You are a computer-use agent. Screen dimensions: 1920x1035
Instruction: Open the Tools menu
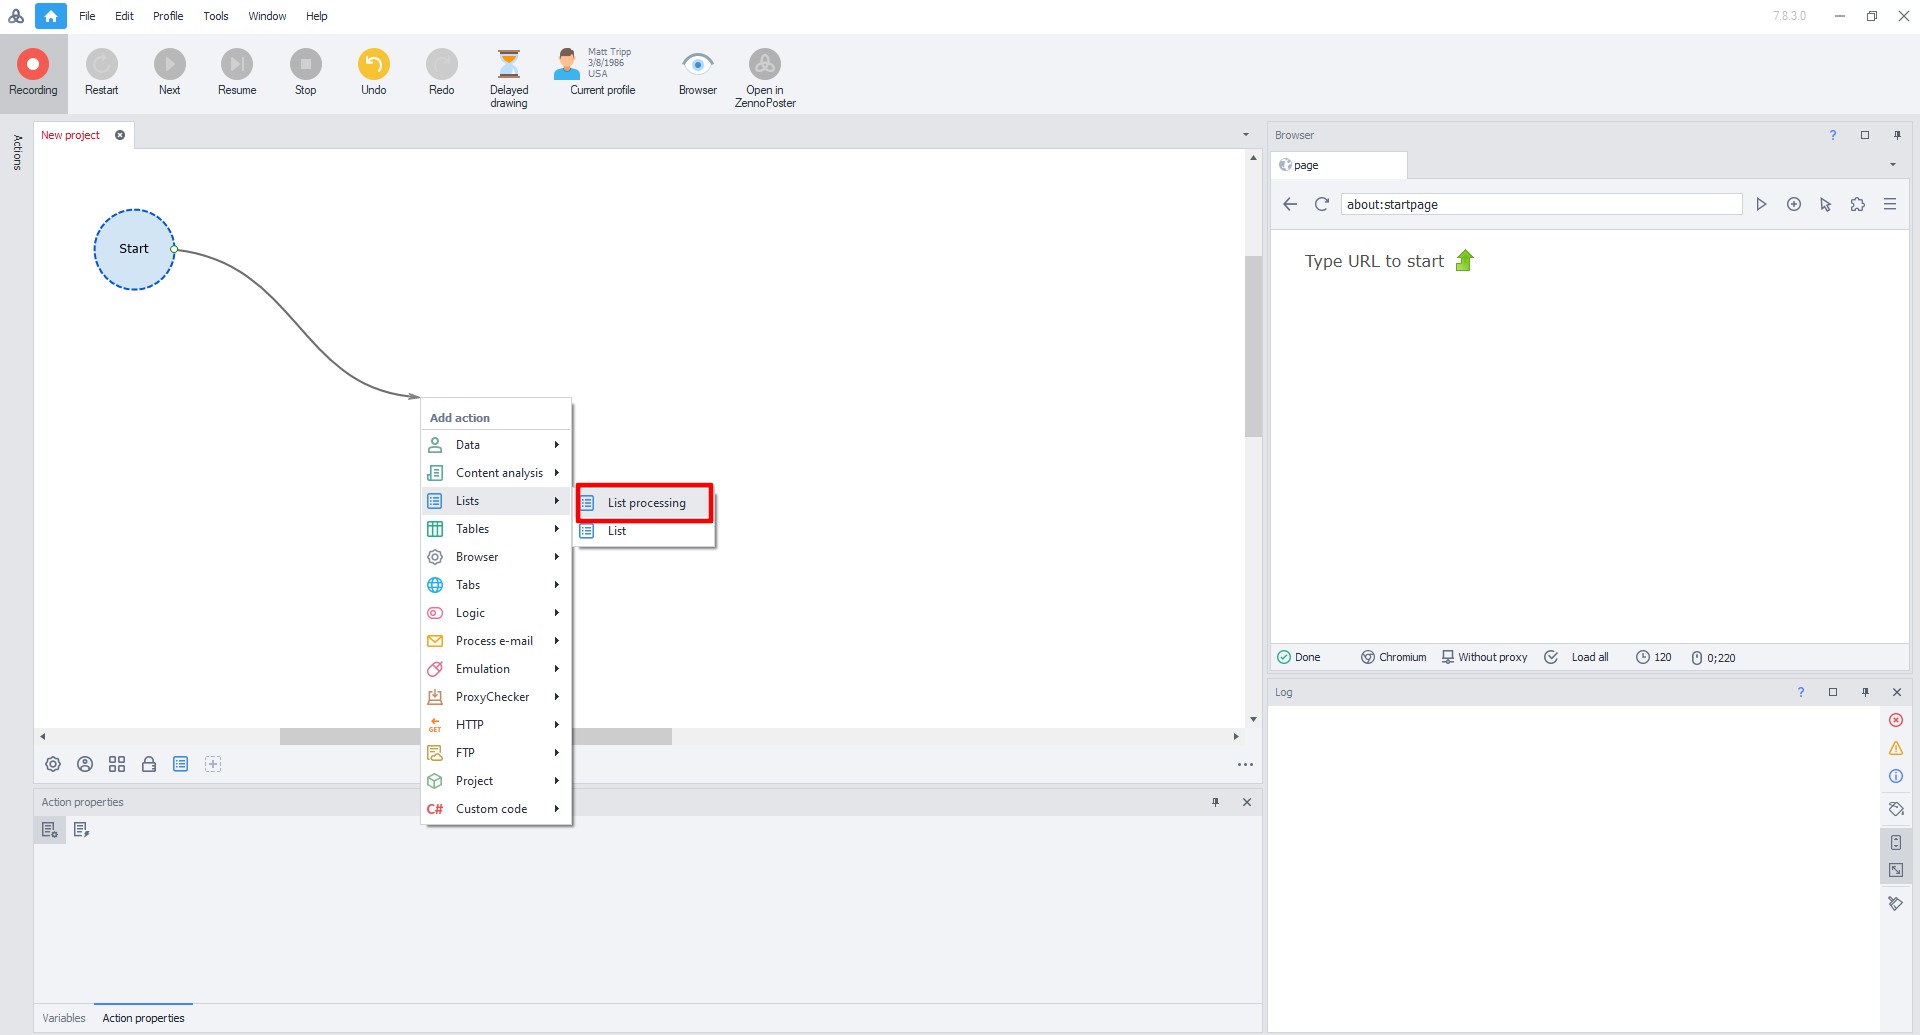(x=215, y=16)
